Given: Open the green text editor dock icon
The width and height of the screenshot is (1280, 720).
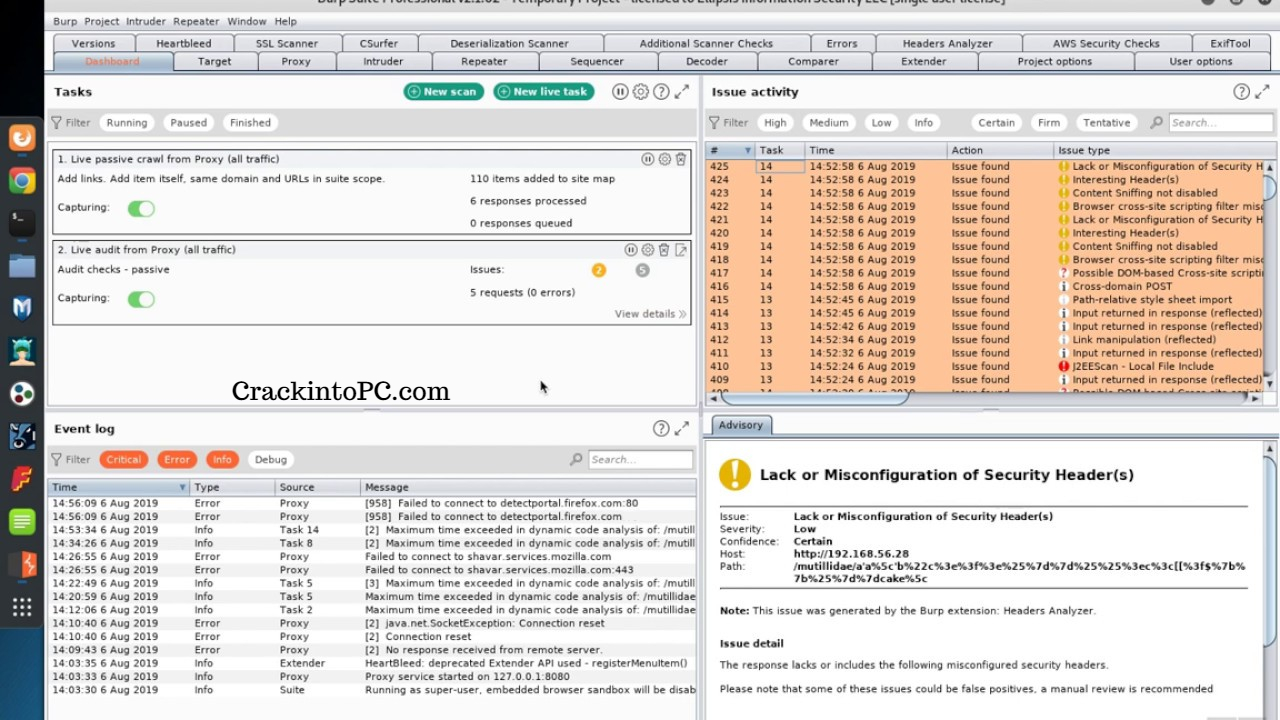Looking at the screenshot, I should (x=22, y=521).
